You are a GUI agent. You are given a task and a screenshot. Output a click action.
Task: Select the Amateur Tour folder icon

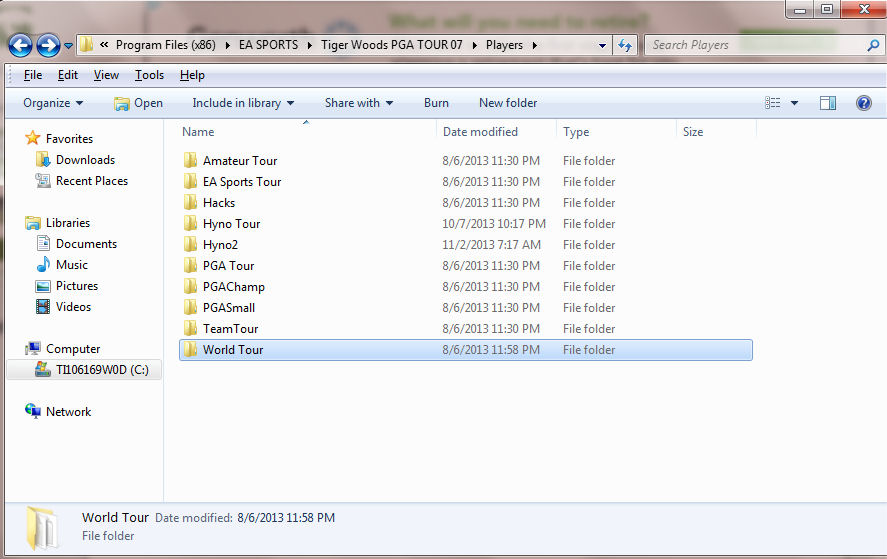[191, 160]
